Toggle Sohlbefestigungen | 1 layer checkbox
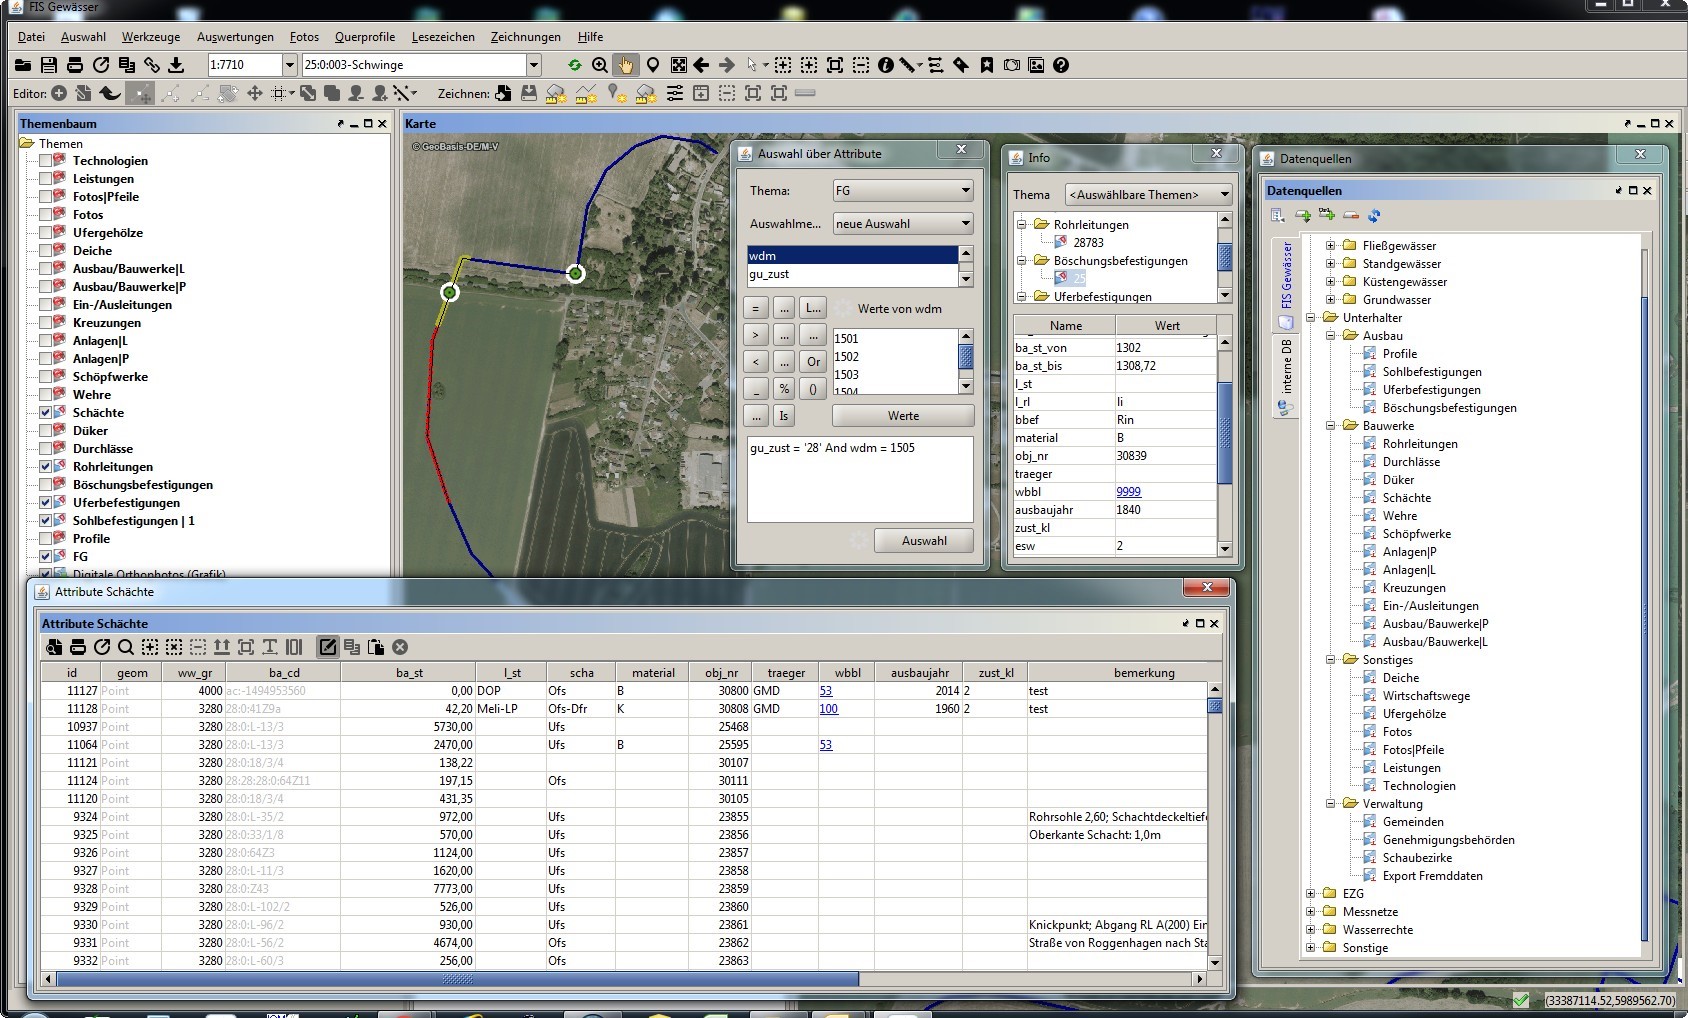The image size is (1688, 1018). (x=46, y=521)
